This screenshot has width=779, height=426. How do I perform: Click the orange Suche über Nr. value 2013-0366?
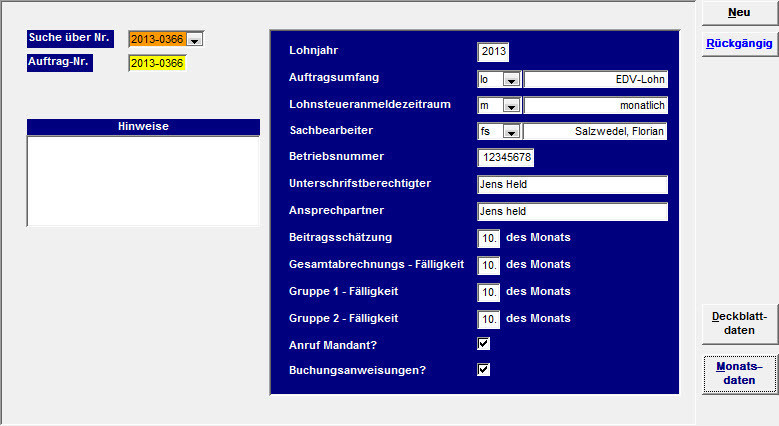(x=157, y=39)
